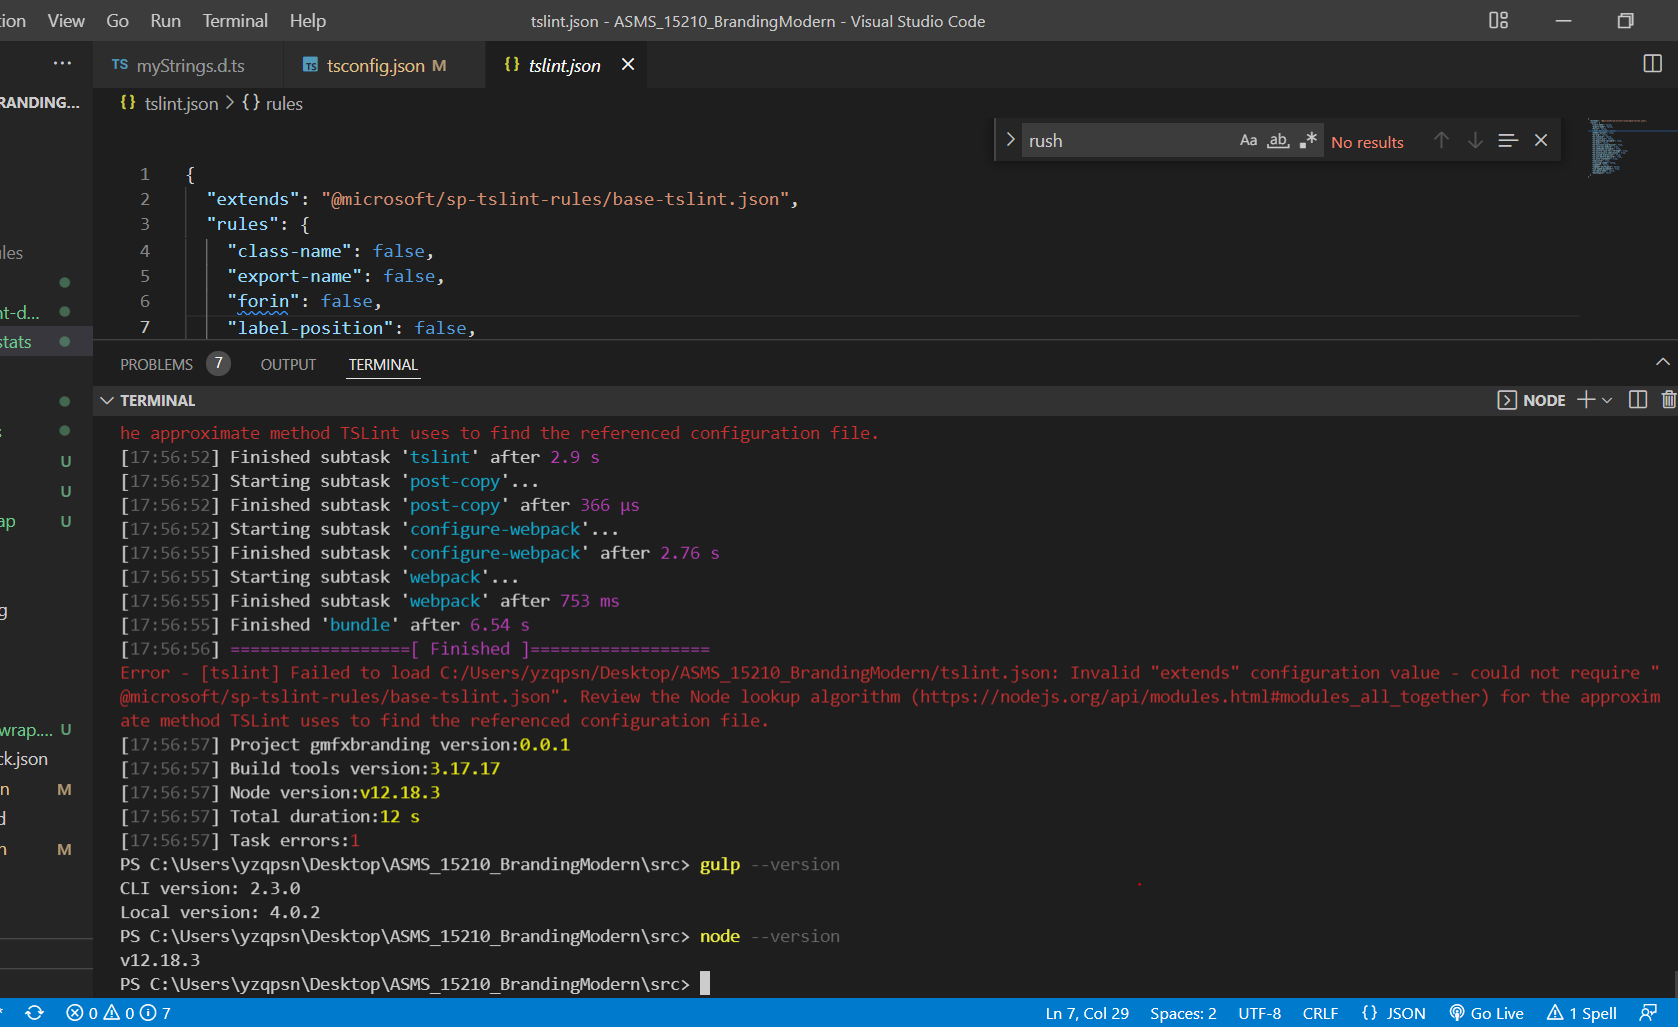Screen dimensions: 1678x1027
Task: Click the "extends" key on line 2
Action: pos(253,199)
